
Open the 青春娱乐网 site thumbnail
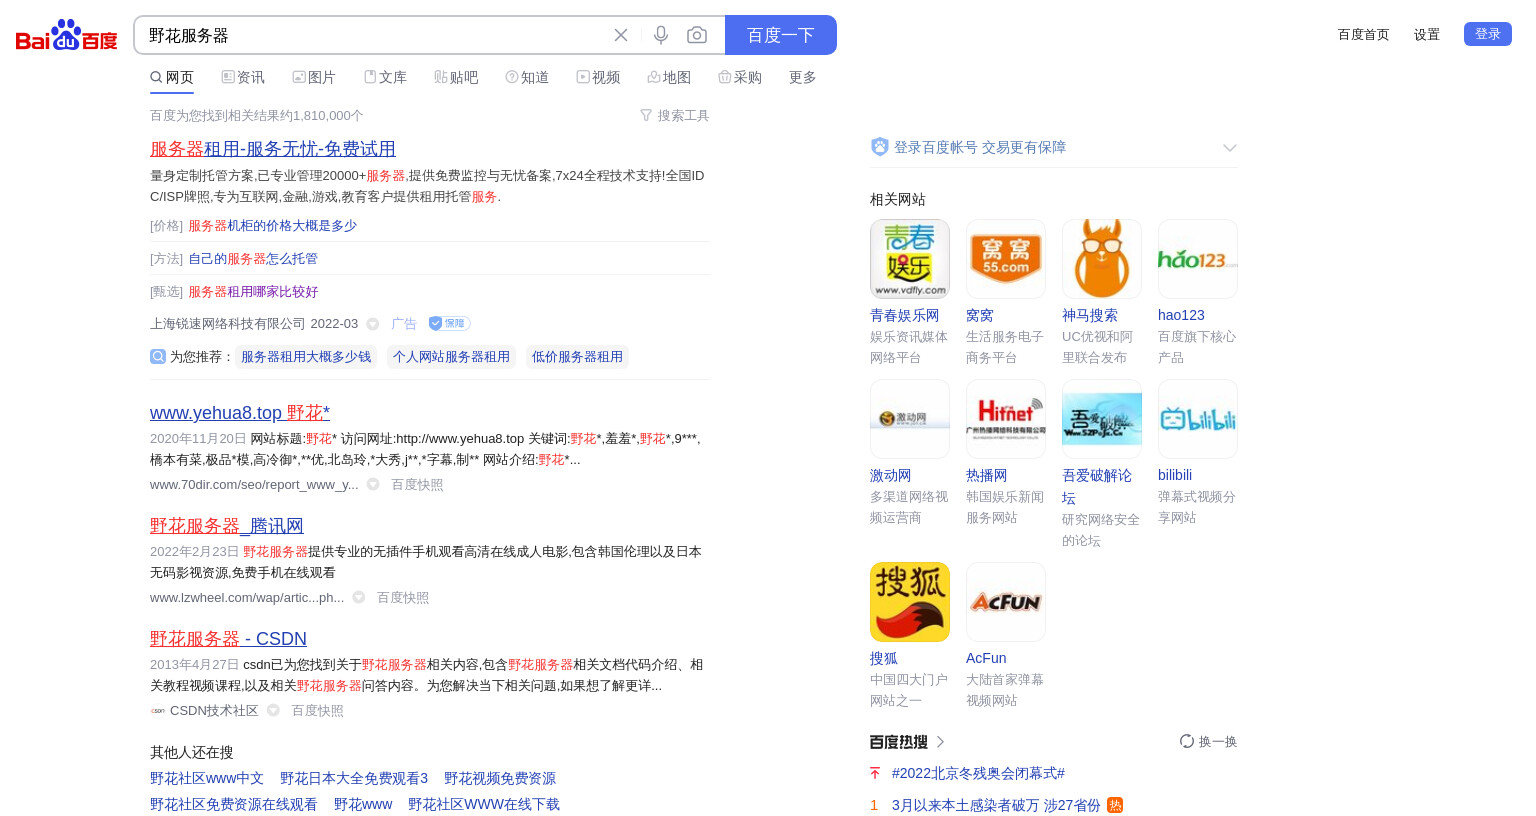(x=910, y=259)
